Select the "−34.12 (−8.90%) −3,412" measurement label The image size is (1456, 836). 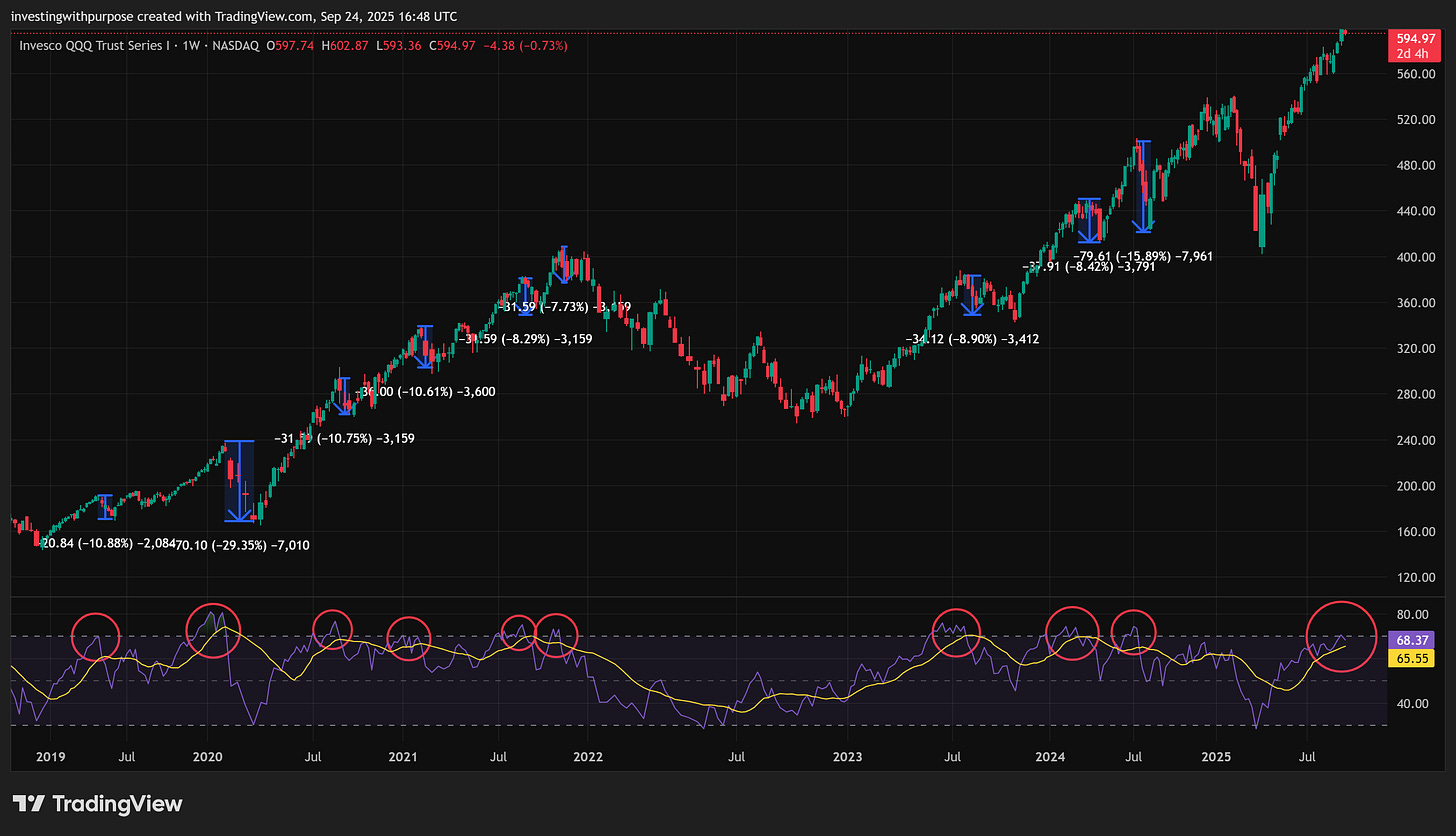[971, 340]
